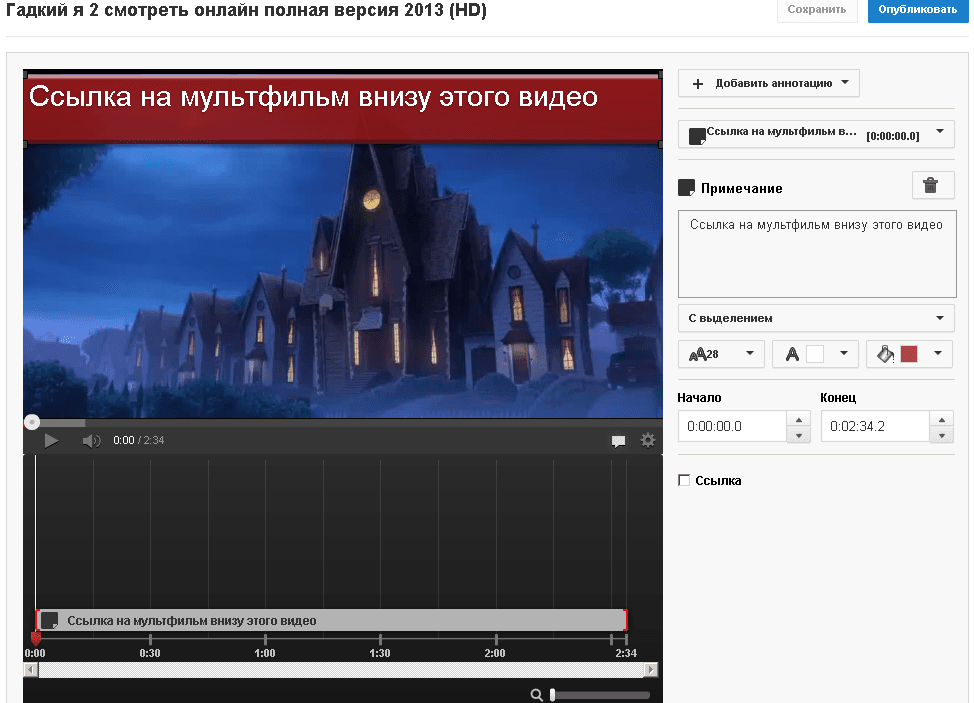Toggle annotations with the speech bubble icon
The height and width of the screenshot is (703, 974).
click(618, 441)
